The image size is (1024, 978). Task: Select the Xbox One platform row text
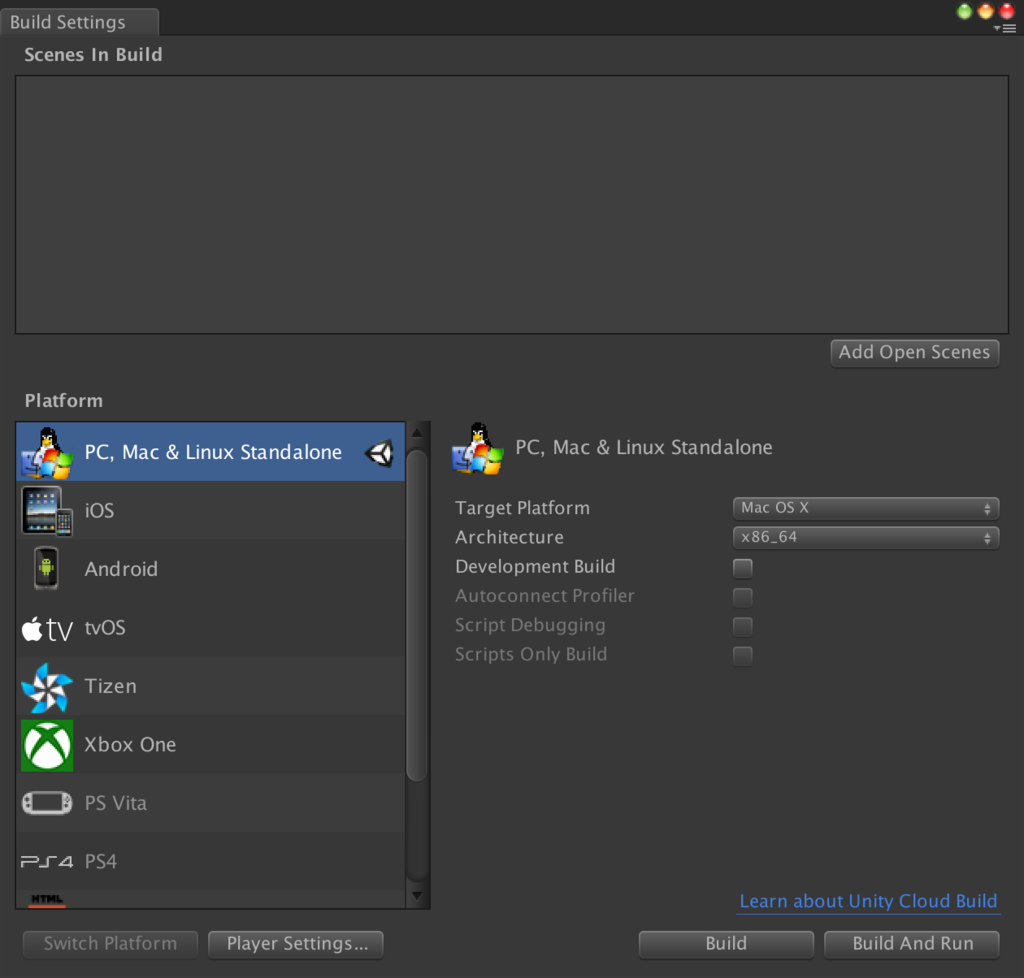pyautogui.click(x=130, y=745)
